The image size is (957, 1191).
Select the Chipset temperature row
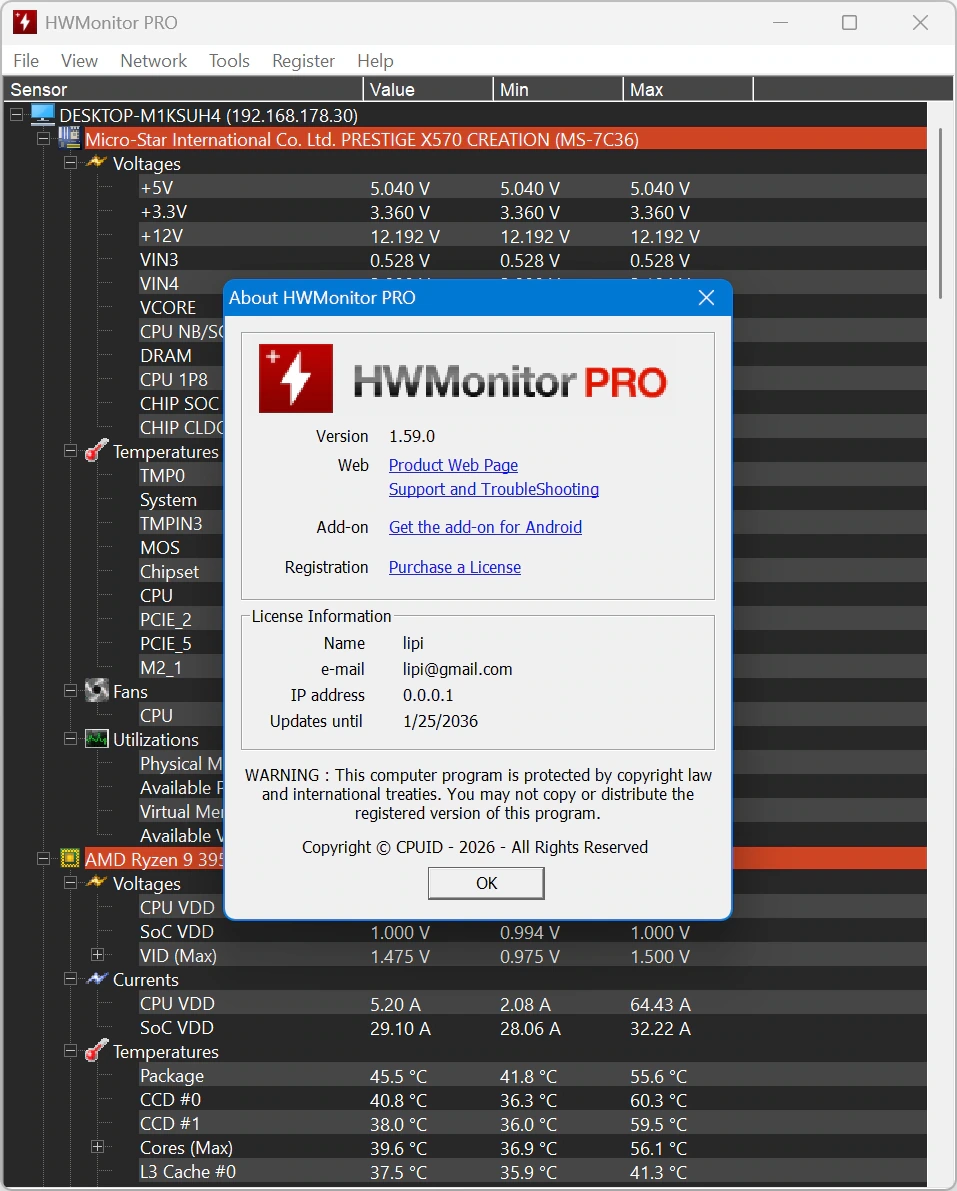tap(169, 571)
